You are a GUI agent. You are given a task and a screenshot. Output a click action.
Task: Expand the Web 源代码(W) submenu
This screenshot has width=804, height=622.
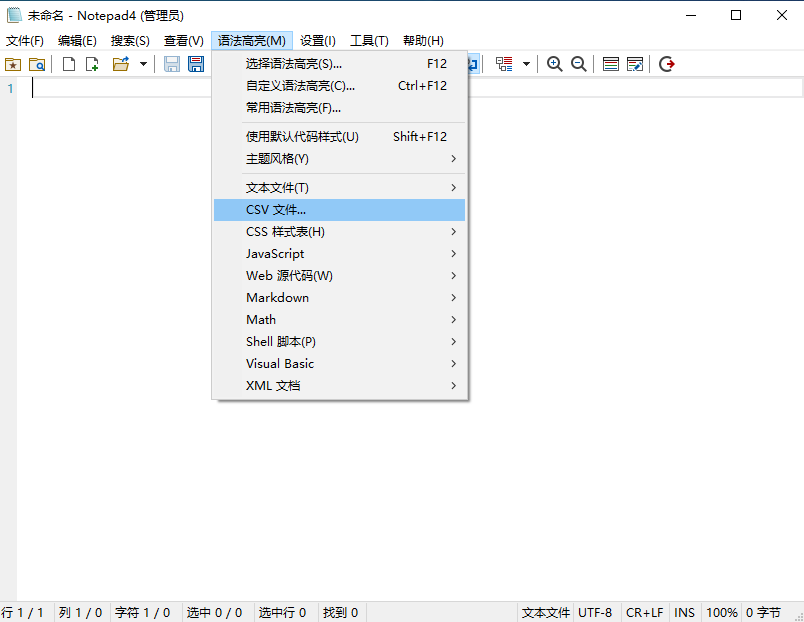coord(339,276)
